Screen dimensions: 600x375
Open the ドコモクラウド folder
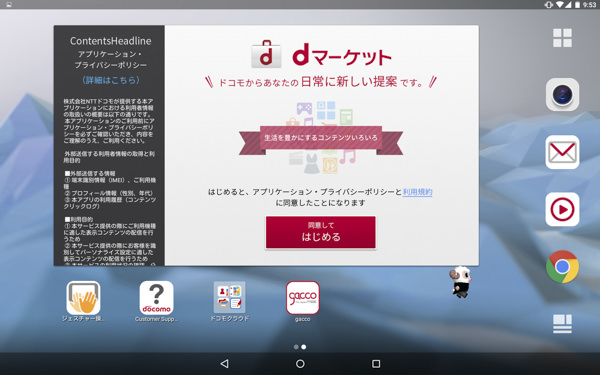[229, 298]
